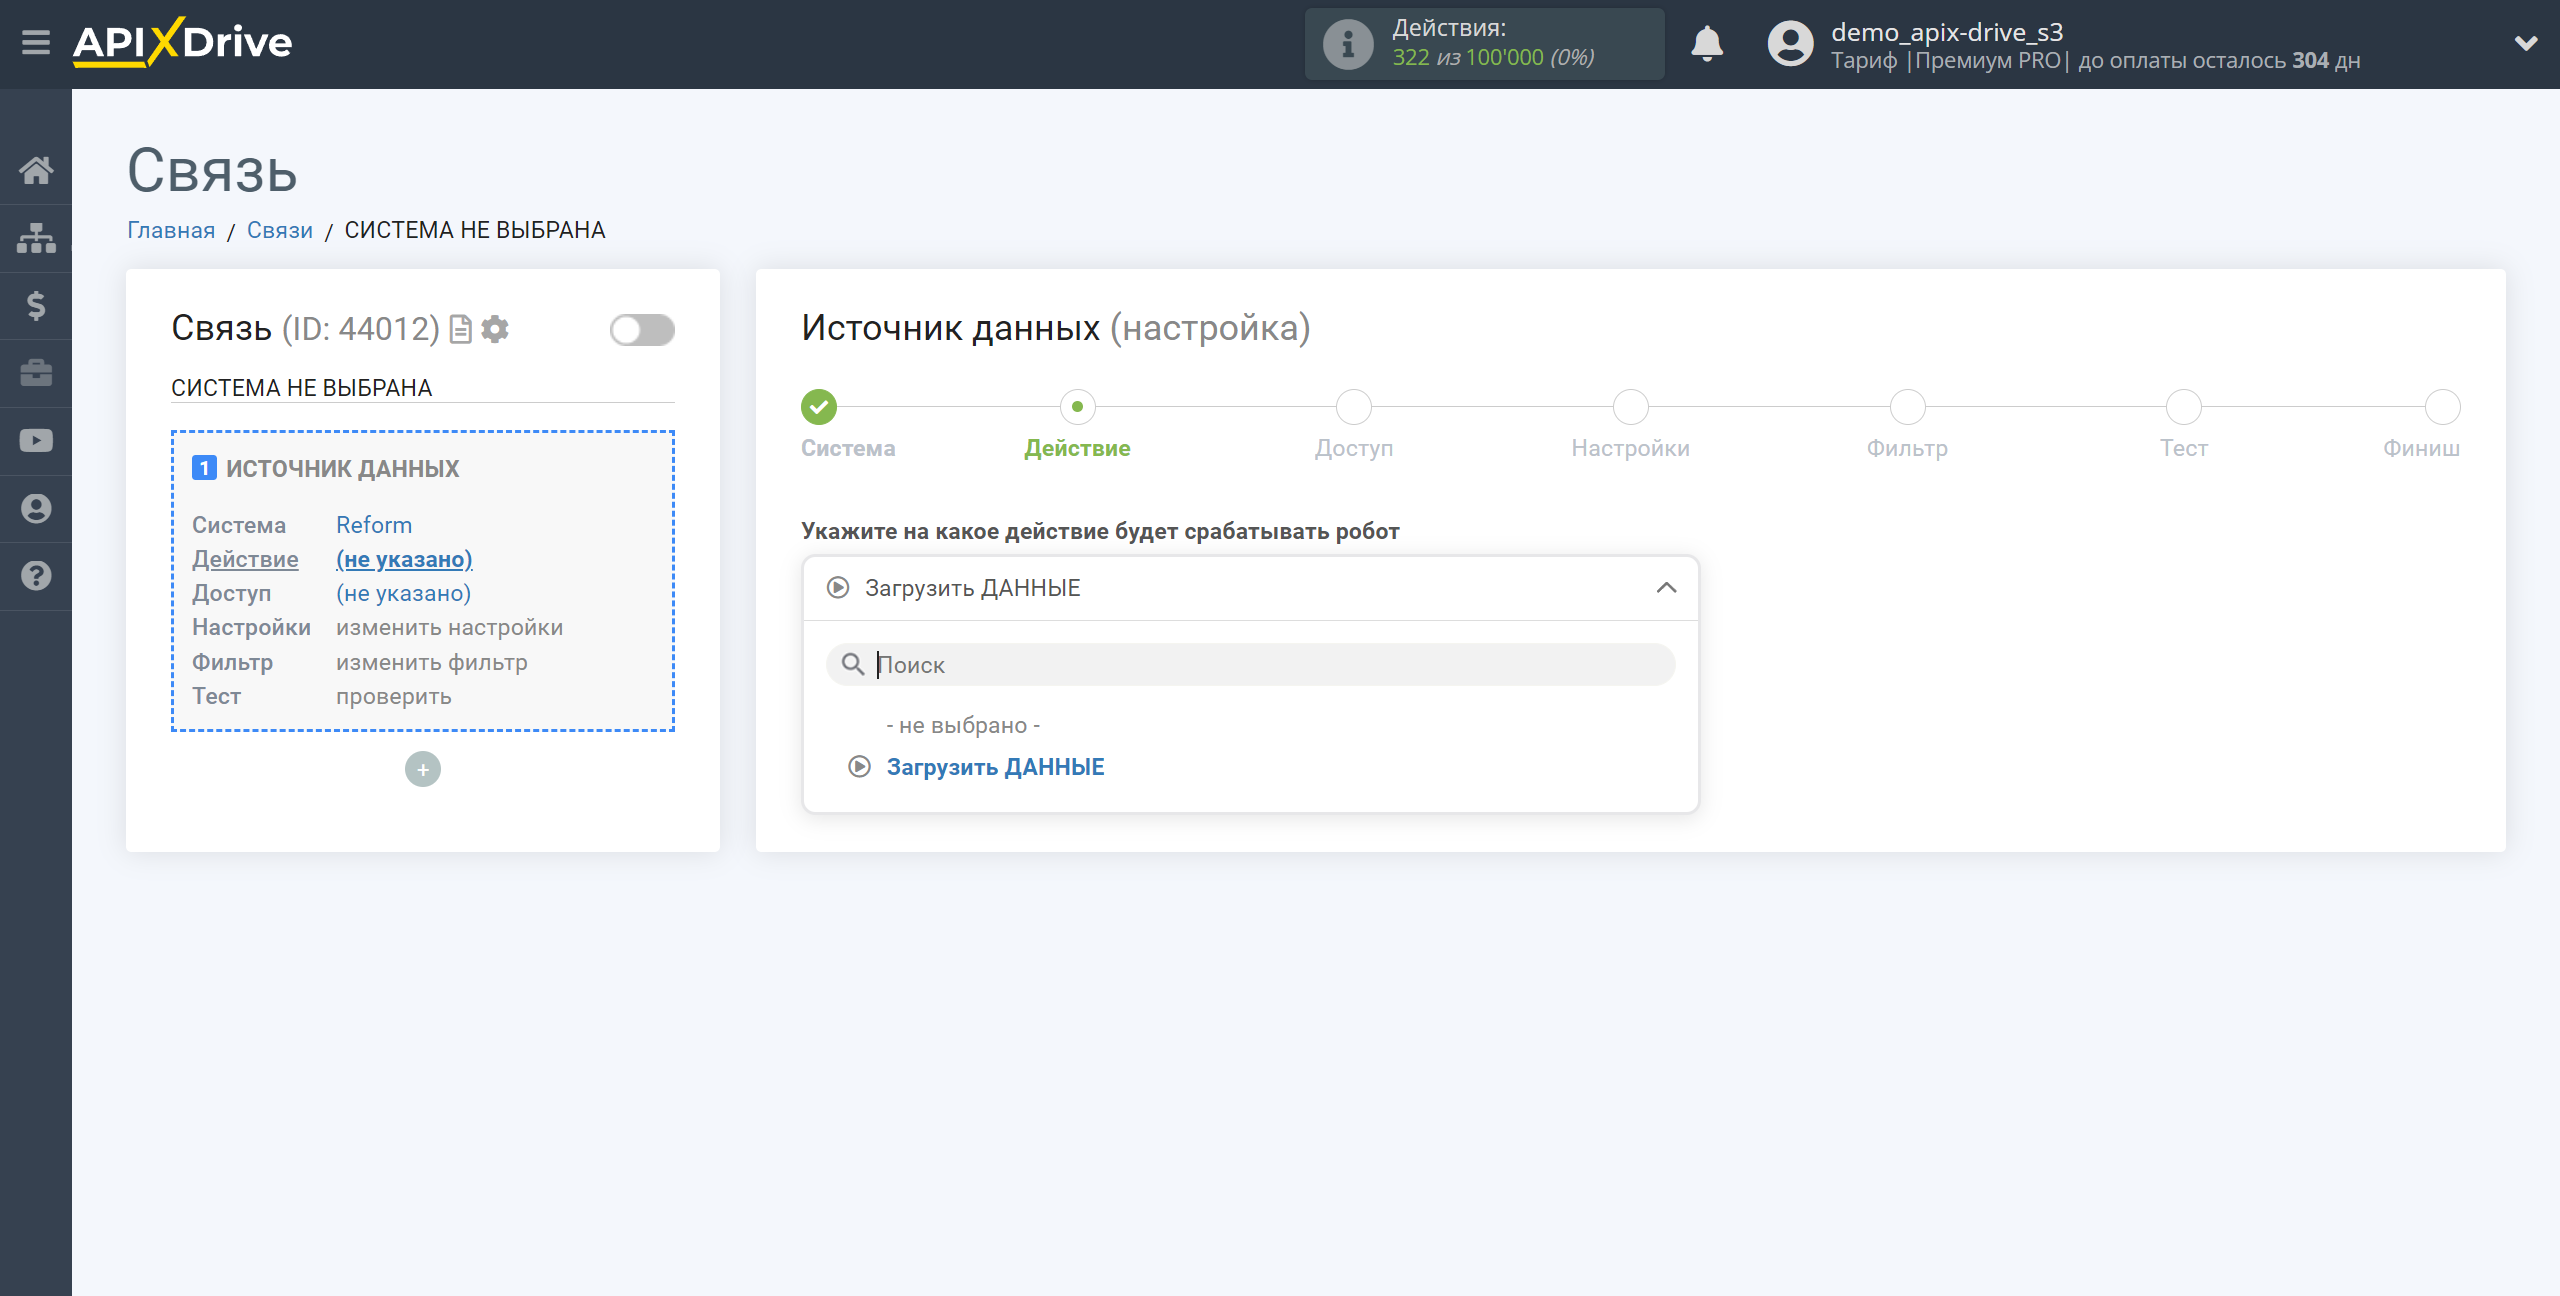Screen dimensions: 2560x1296
Task: Select Загрузить ДАННЫЕ action option
Action: 993,767
